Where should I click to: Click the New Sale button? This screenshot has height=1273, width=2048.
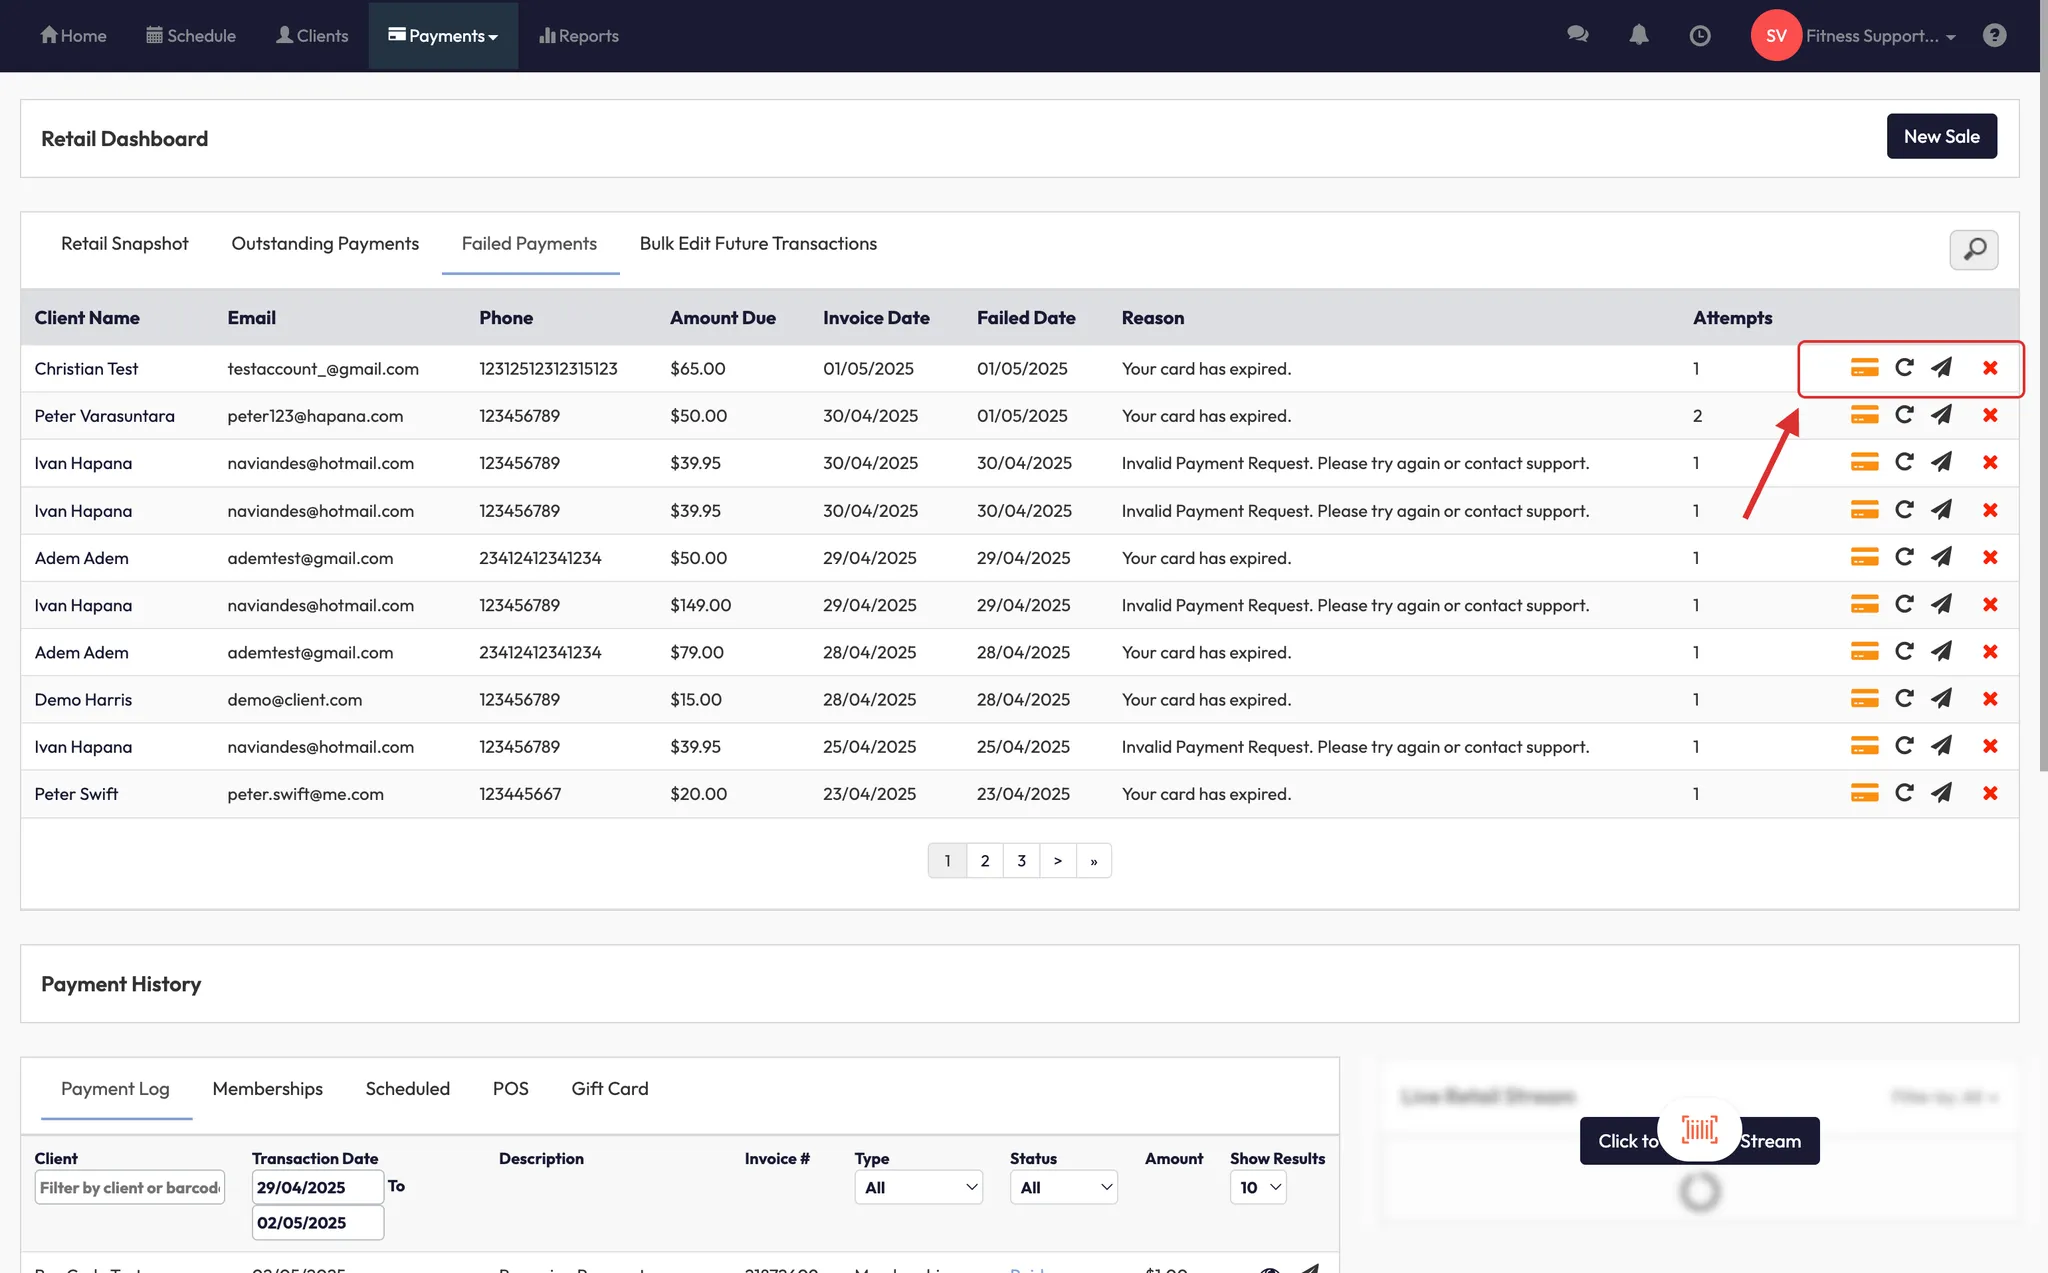click(x=1940, y=137)
